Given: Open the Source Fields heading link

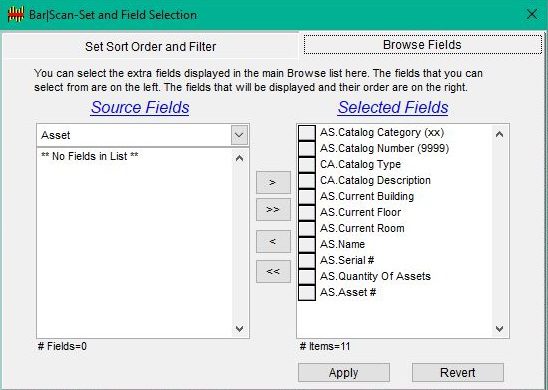Looking at the screenshot, I should coord(140,107).
